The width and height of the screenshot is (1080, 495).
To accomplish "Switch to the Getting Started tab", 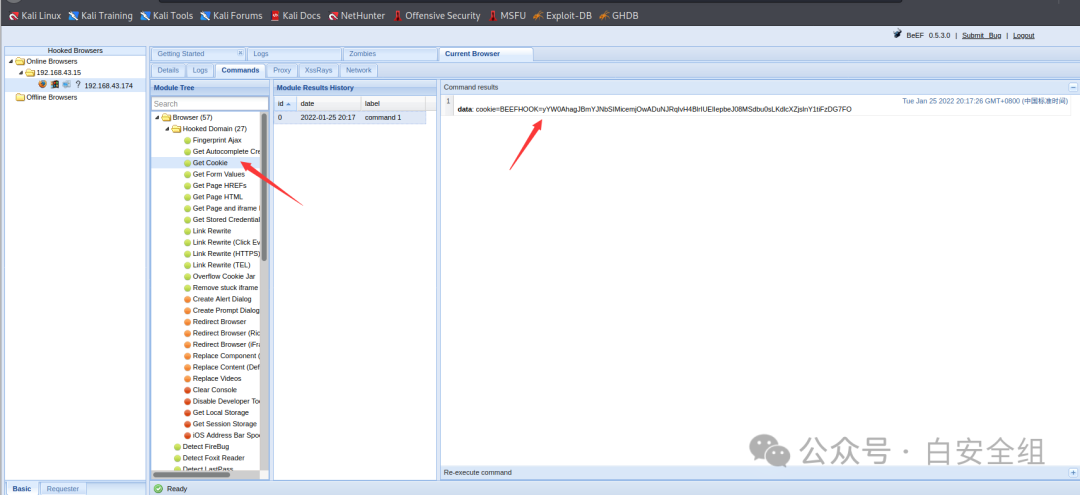I will pos(180,54).
